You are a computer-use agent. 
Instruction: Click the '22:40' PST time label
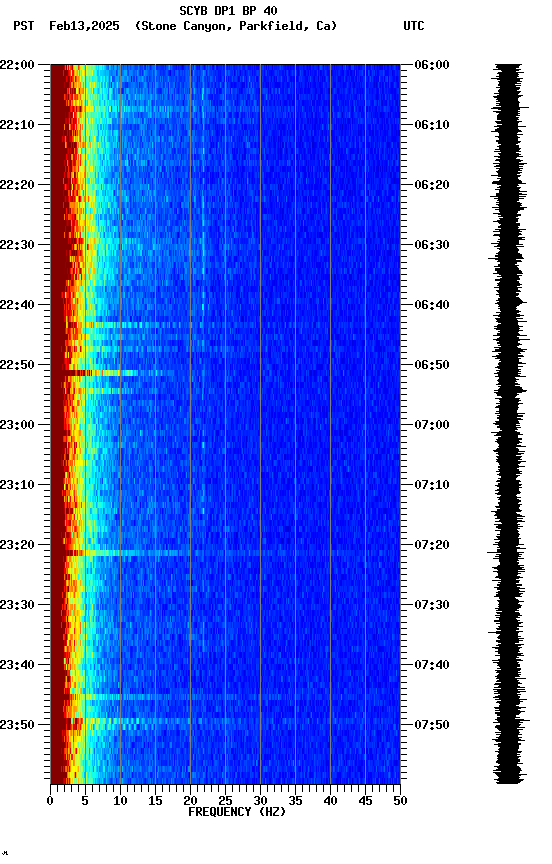(17, 305)
